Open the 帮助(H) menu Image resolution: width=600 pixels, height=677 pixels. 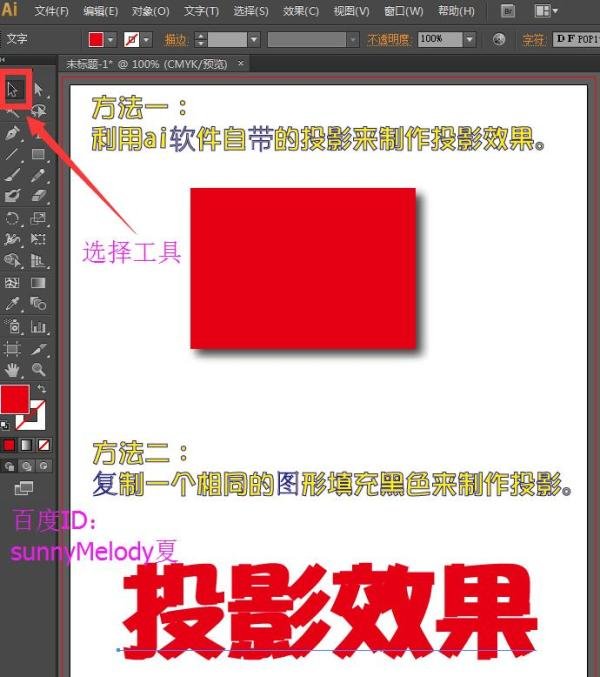pos(456,11)
